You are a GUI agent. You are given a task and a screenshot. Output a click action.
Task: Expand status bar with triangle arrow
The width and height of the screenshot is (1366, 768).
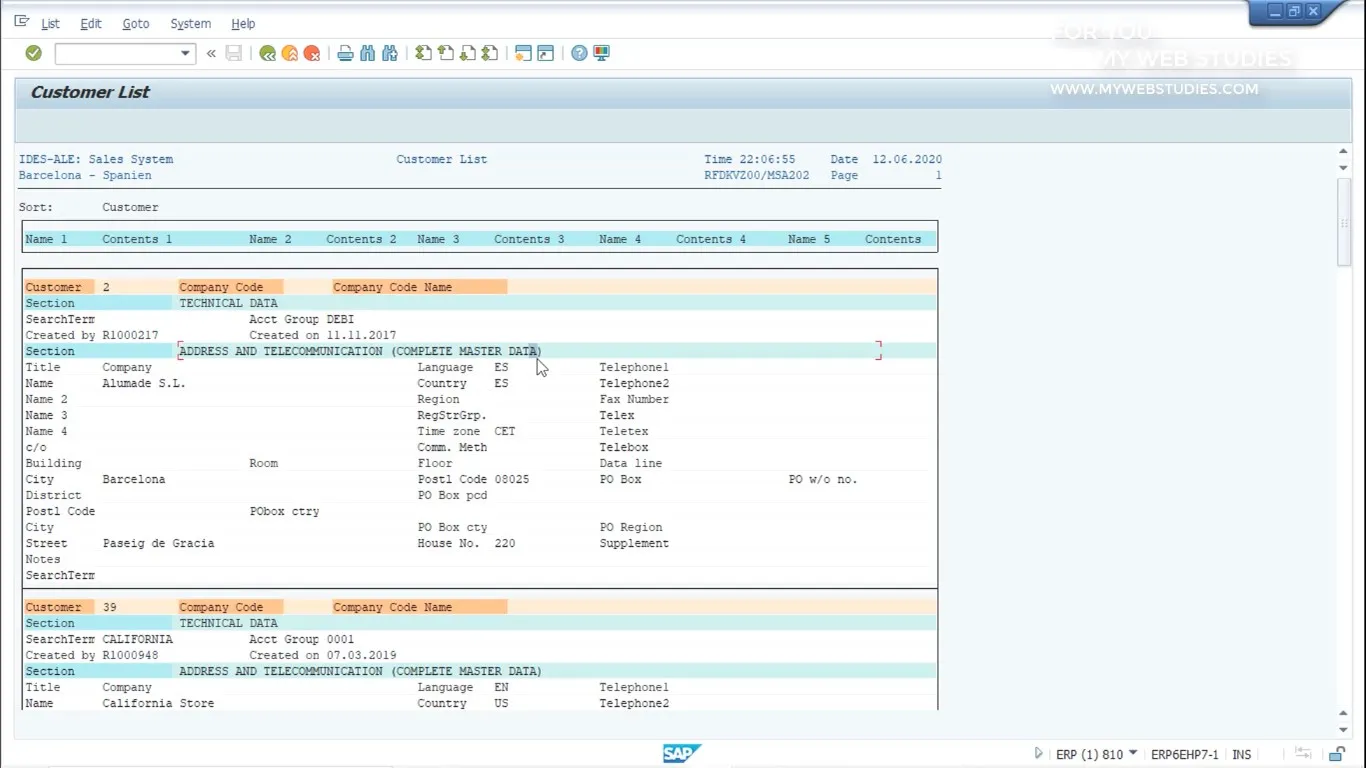tap(1038, 754)
